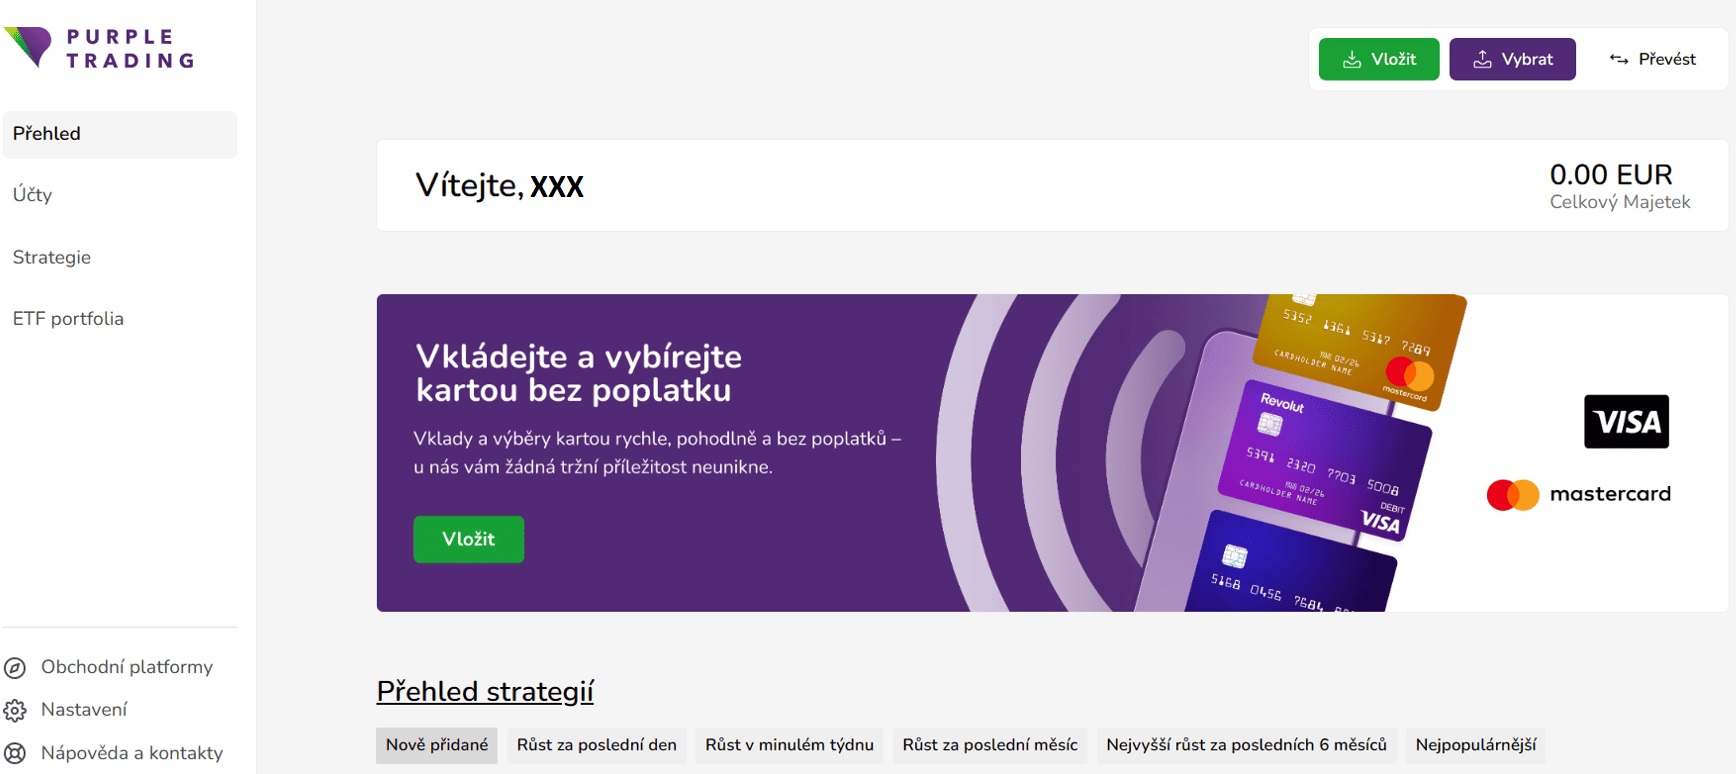Click the Visa logo
The width and height of the screenshot is (1736, 774).
coord(1626,421)
